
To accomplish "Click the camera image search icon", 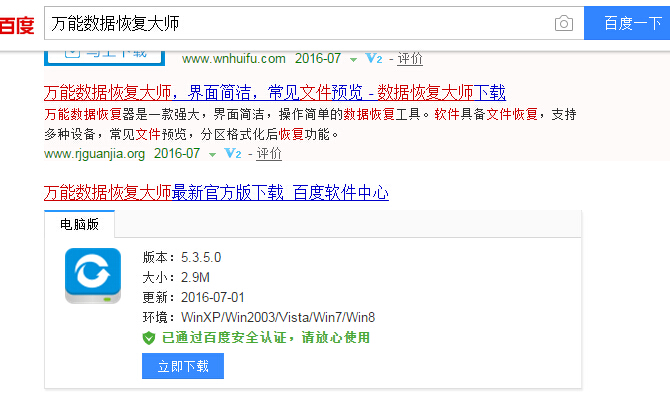I will (564, 23).
